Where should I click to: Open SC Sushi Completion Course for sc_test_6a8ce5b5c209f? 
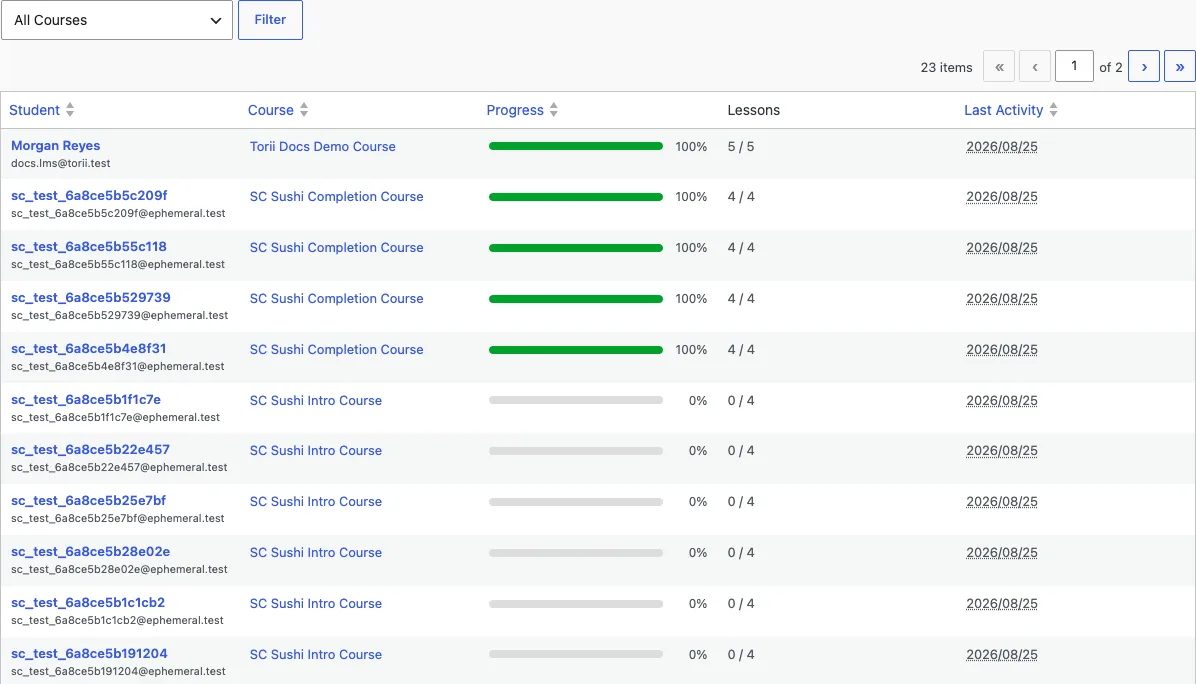336,197
